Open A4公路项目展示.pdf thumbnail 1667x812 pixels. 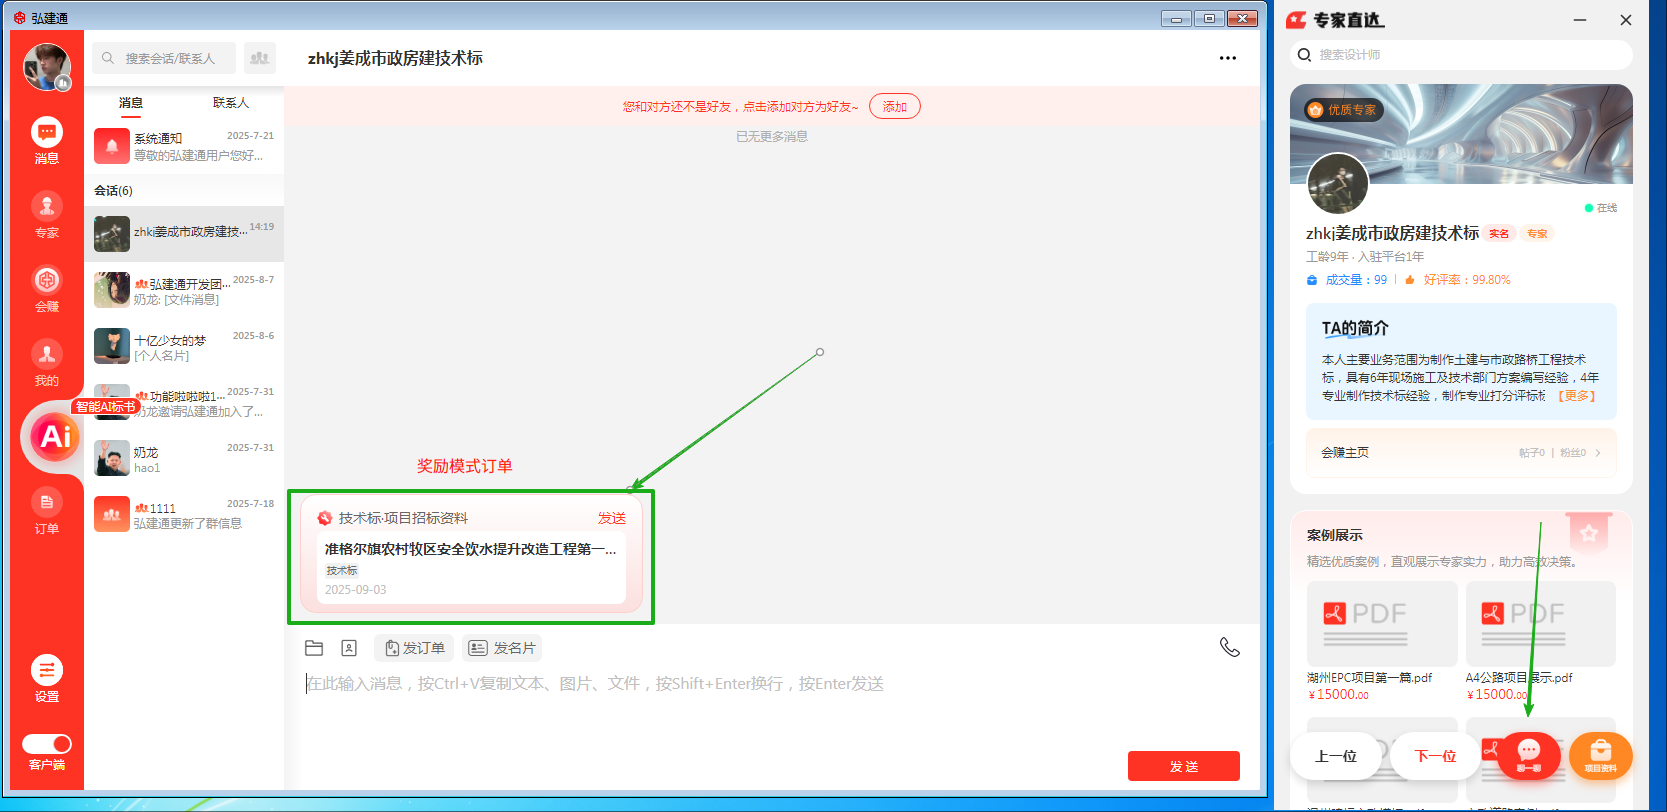point(1541,624)
